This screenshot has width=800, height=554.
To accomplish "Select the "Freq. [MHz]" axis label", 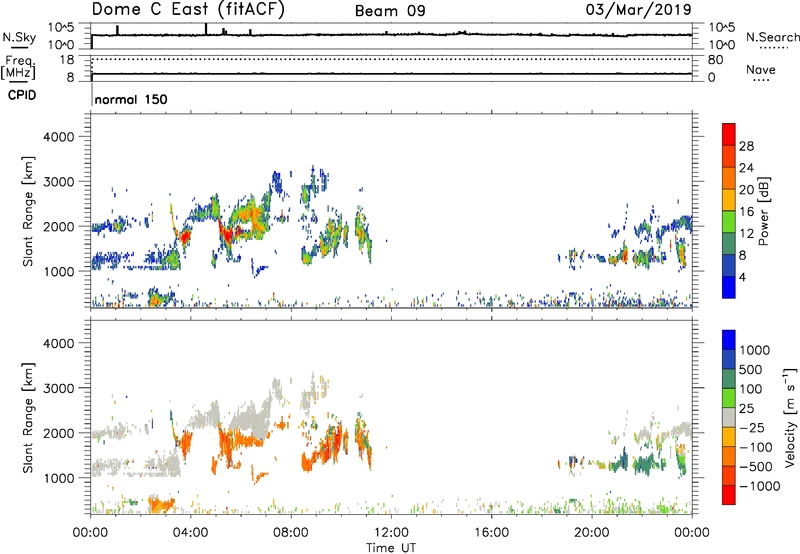I will 19,67.
